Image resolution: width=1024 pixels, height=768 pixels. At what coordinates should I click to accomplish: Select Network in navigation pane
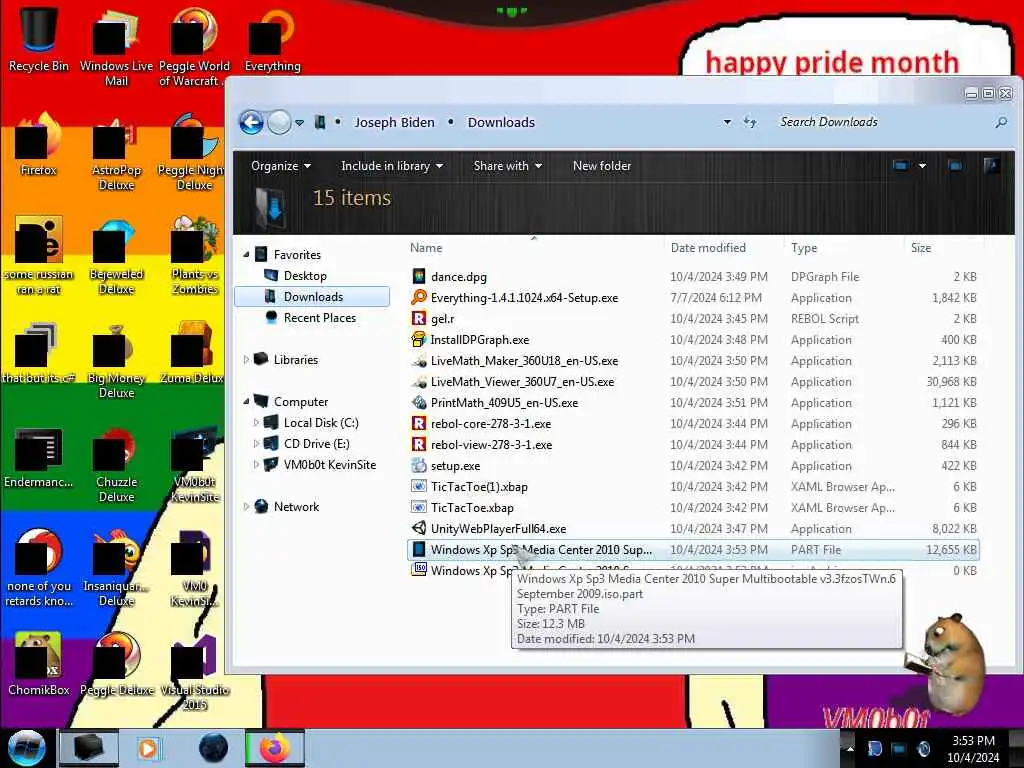pos(296,506)
